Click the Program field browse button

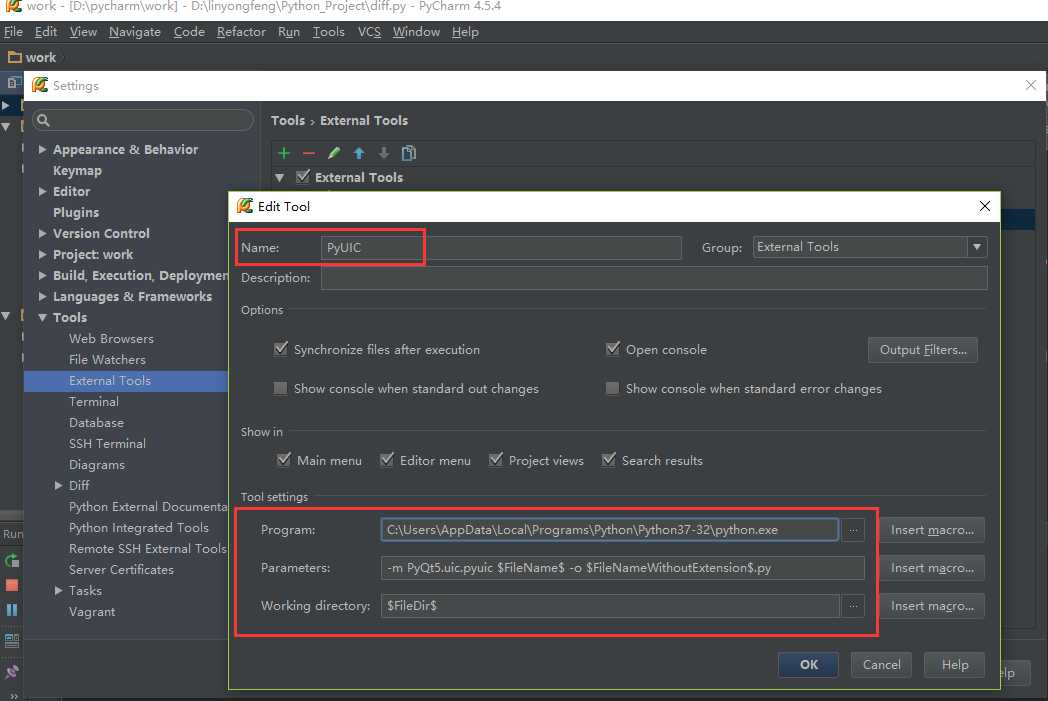tap(853, 530)
